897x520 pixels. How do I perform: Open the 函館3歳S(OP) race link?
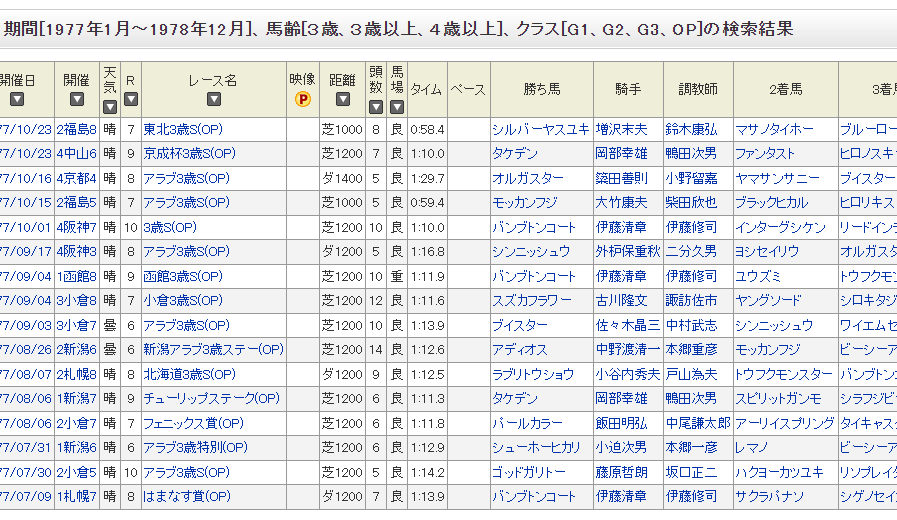tap(183, 277)
